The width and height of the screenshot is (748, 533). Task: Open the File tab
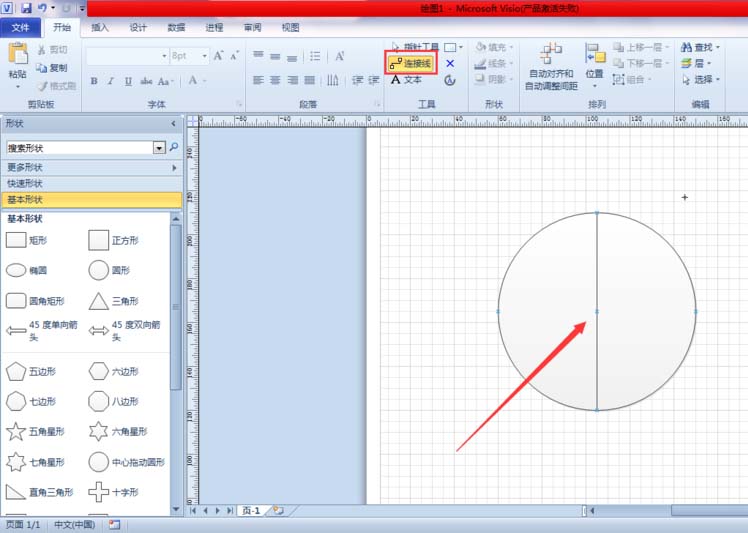pos(21,27)
